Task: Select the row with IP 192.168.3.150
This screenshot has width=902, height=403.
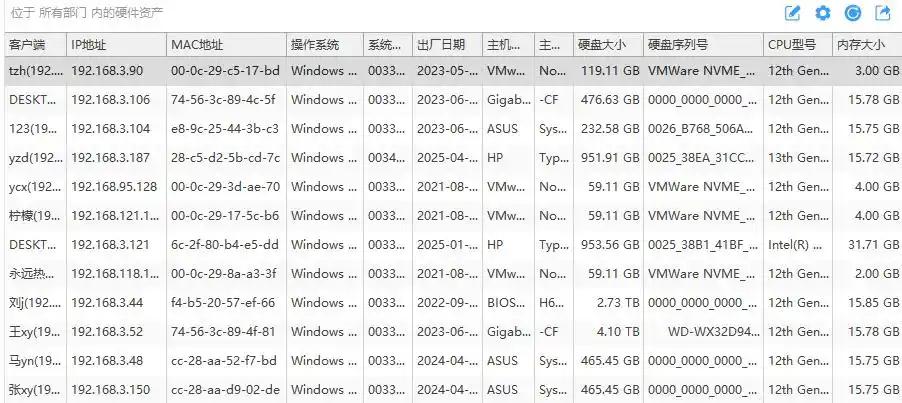Action: point(453,389)
